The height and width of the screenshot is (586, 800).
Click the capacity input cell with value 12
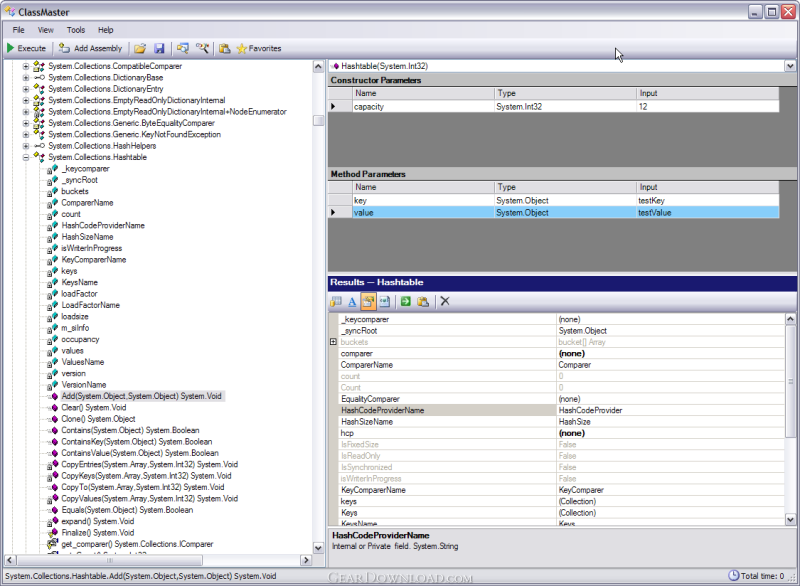point(708,107)
